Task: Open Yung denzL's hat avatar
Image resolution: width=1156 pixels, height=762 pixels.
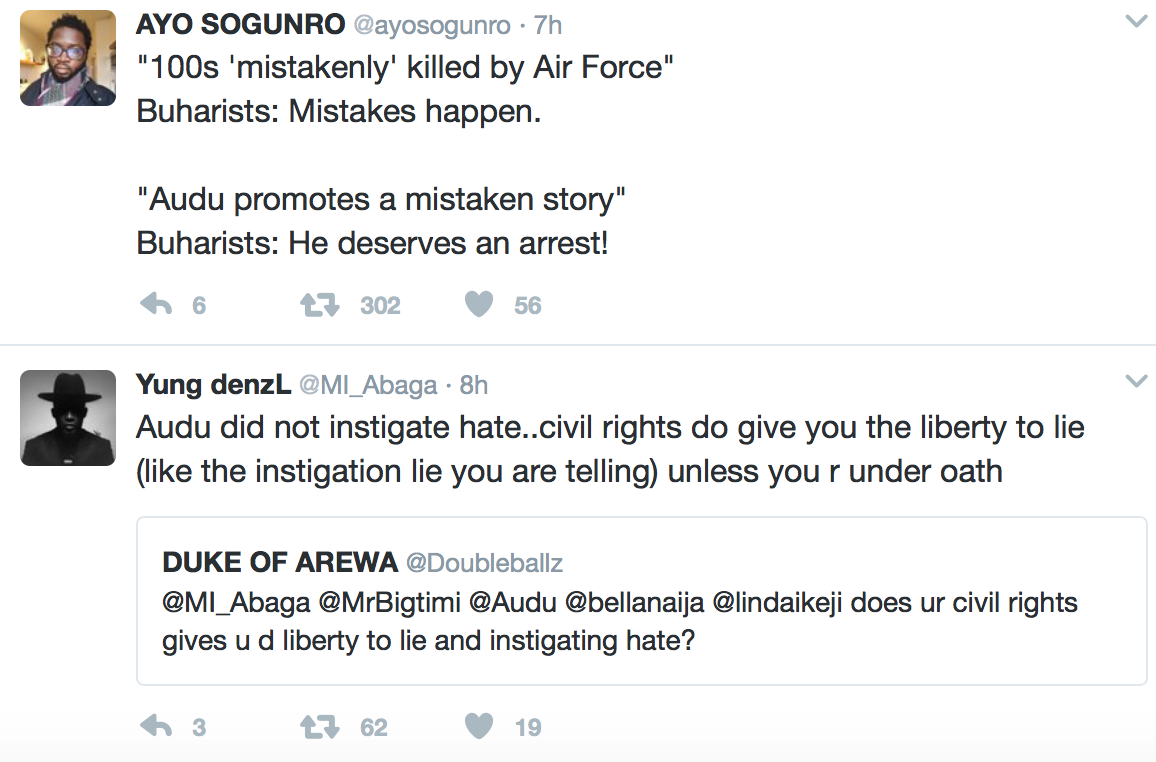Action: pyautogui.click(x=68, y=417)
